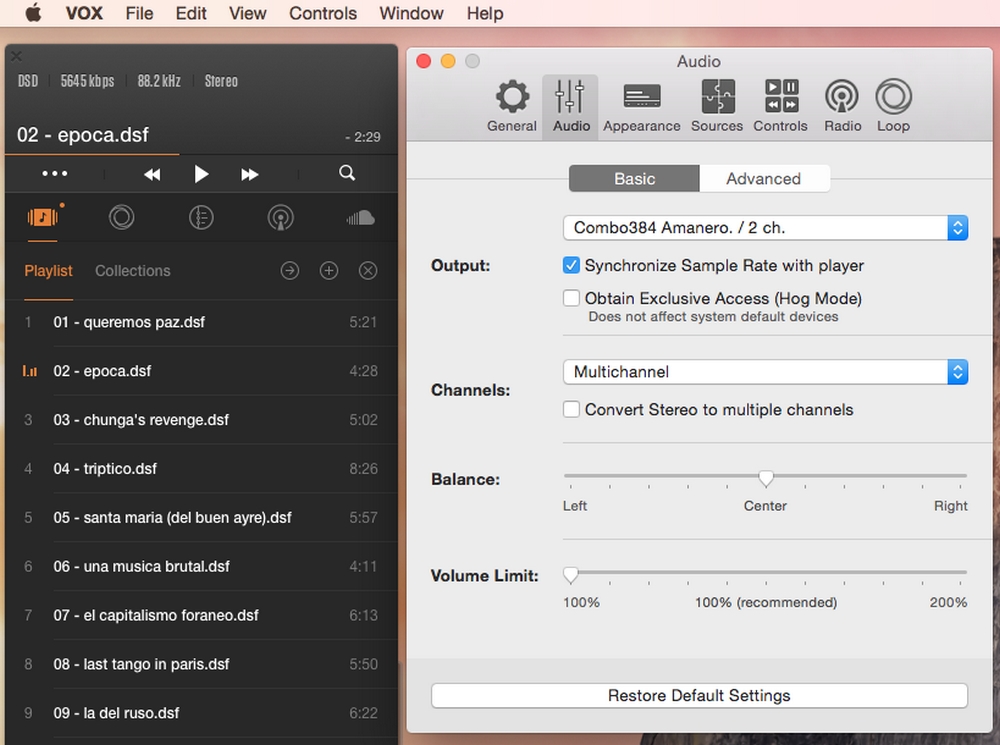Switch to the SoundCloud source icon
The image size is (1000, 745).
360,218
